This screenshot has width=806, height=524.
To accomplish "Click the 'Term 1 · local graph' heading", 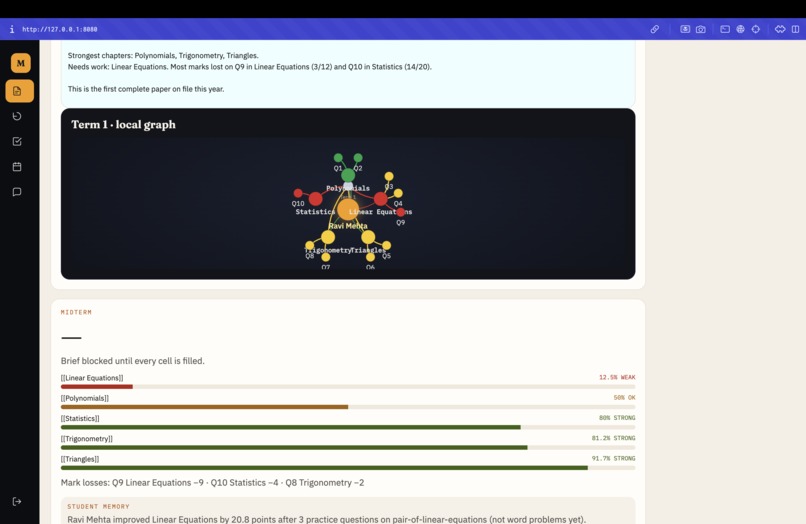I will click(x=123, y=124).
